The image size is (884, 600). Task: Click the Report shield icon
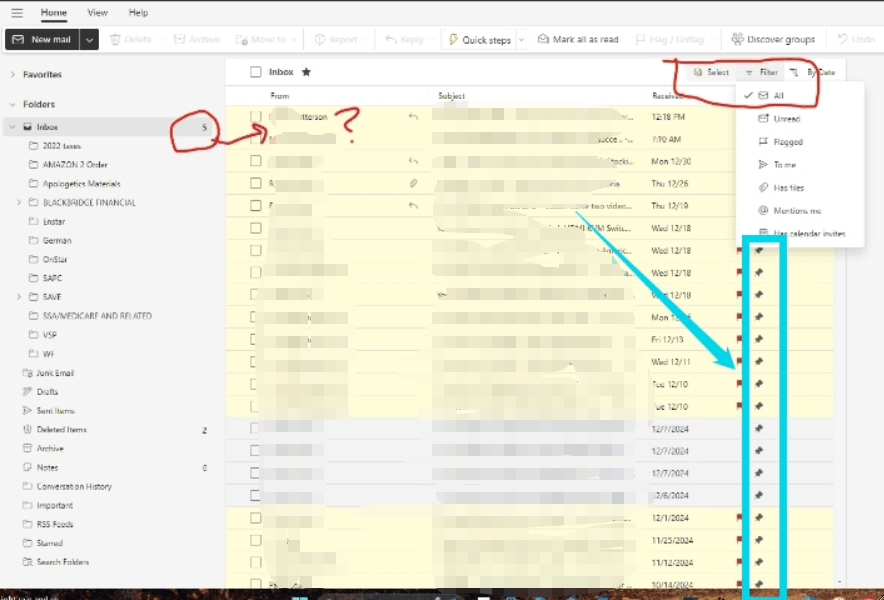point(320,39)
